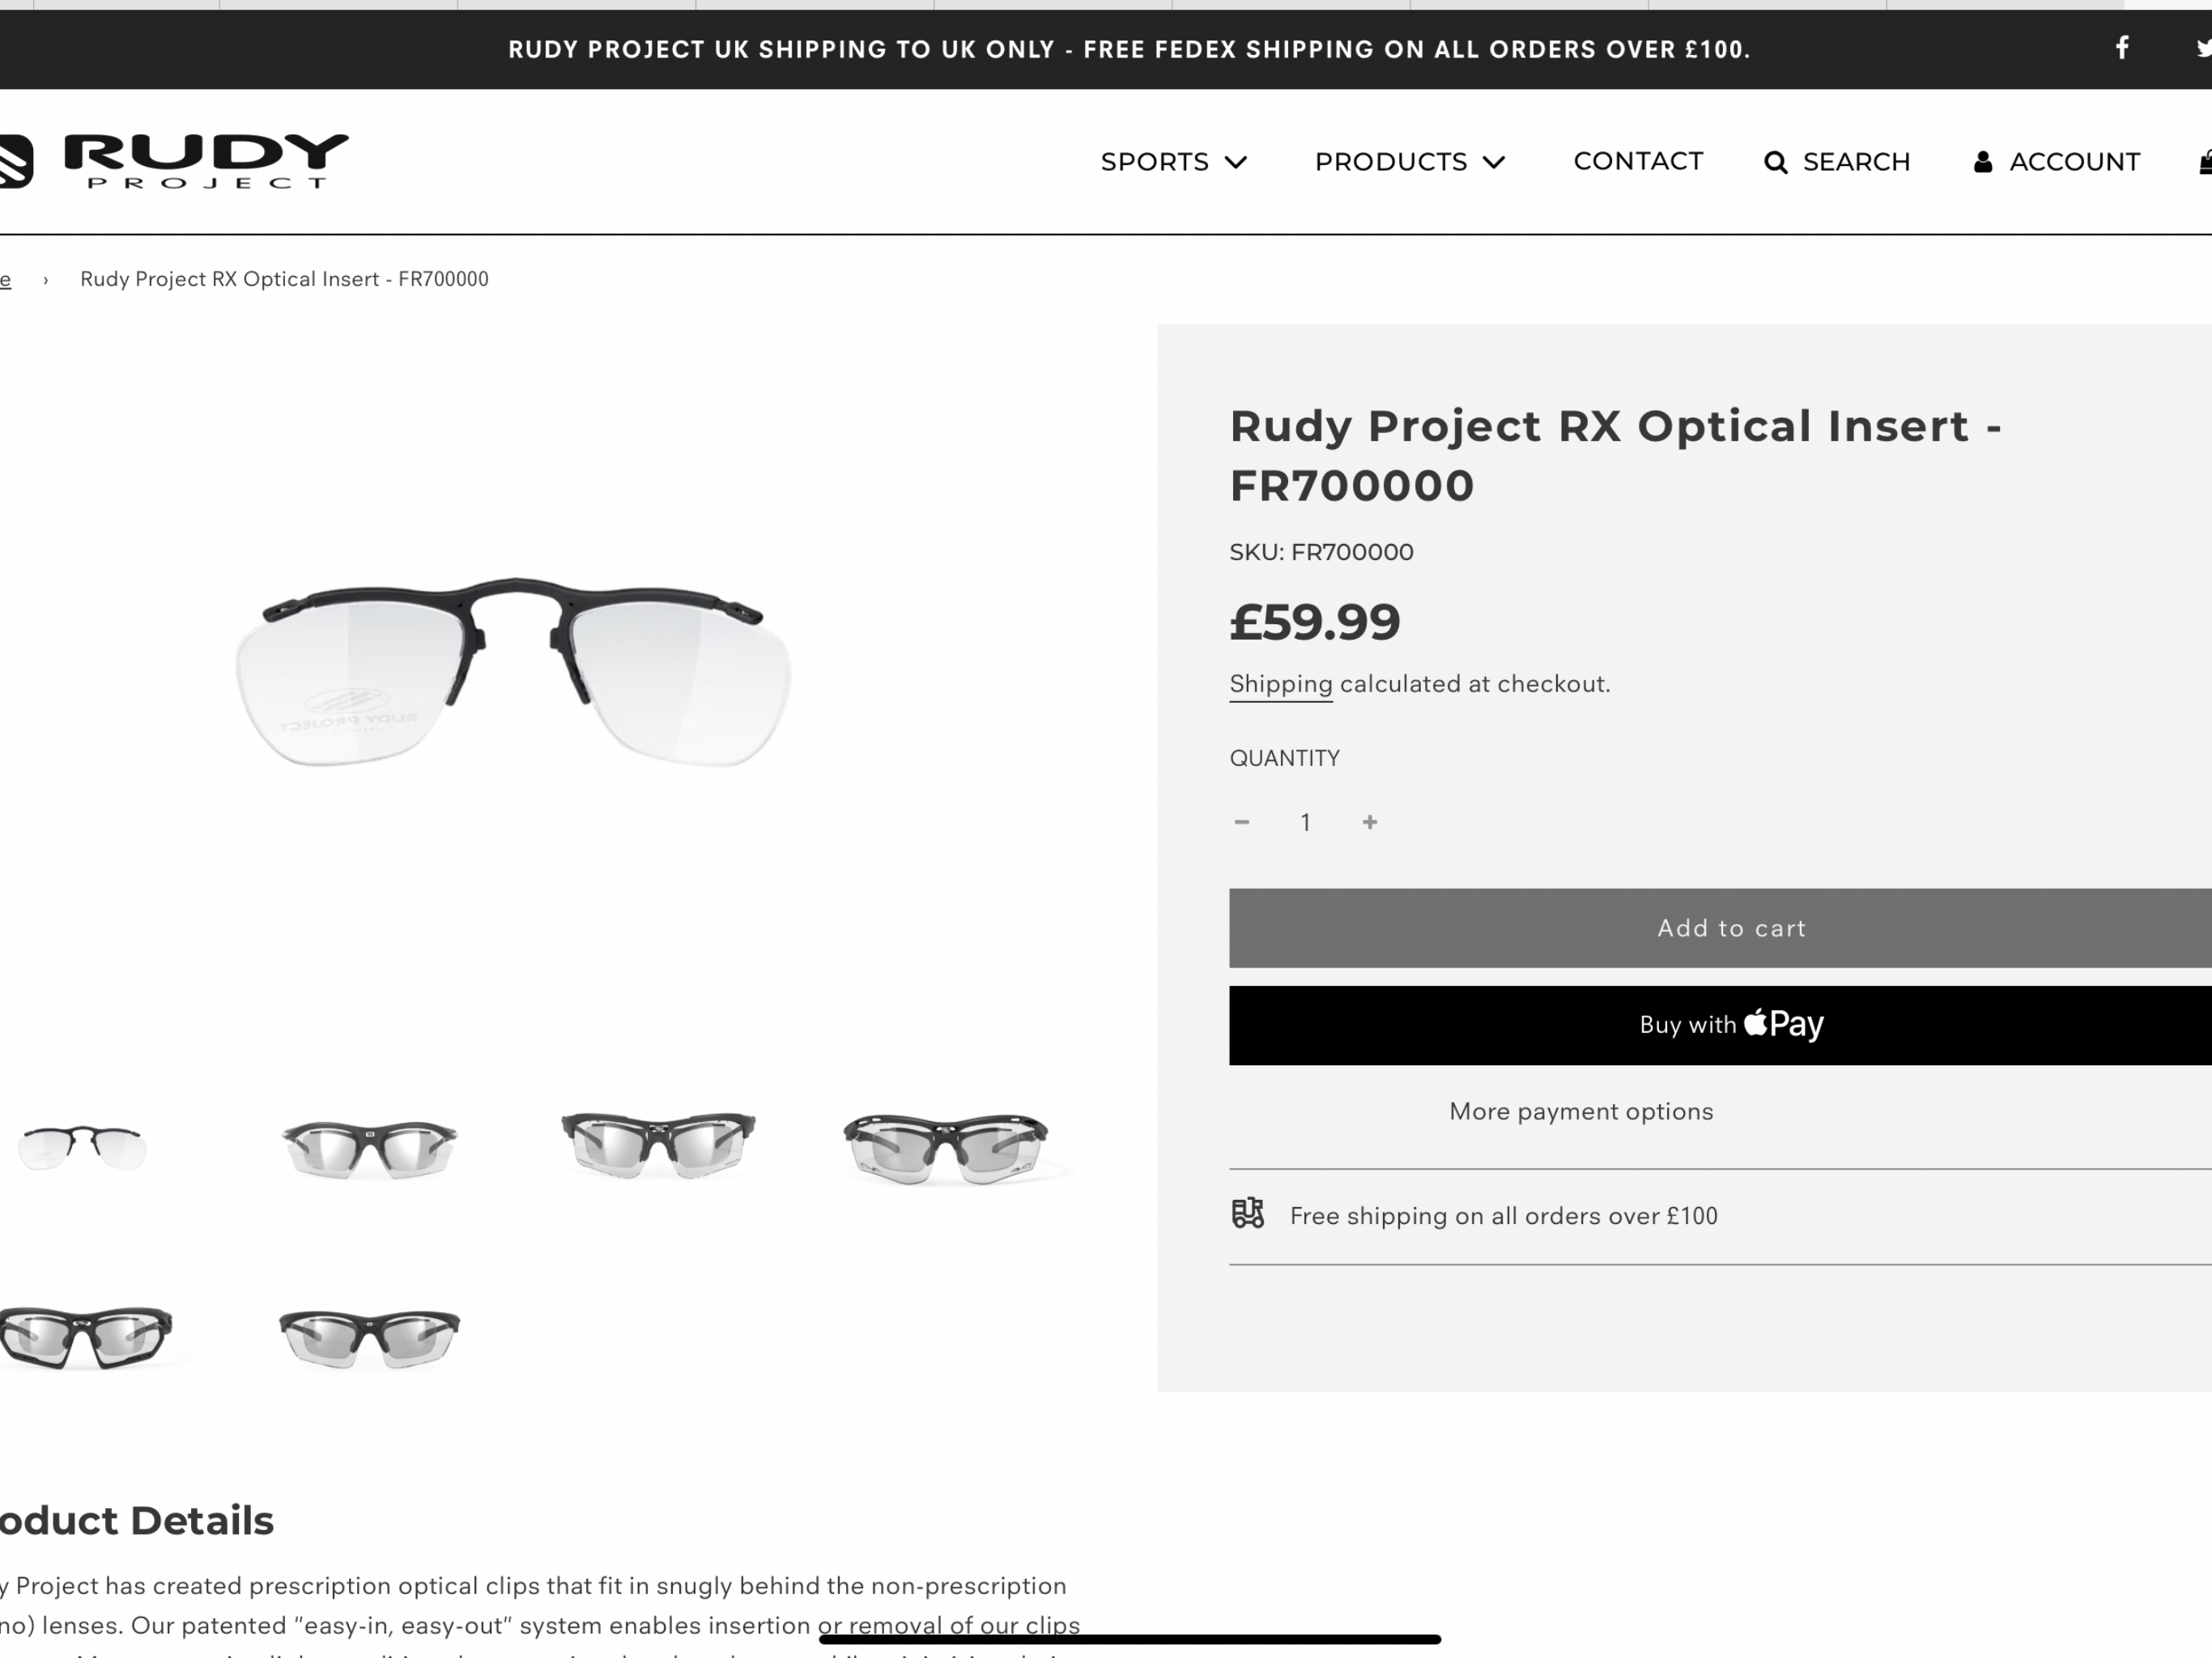
Task: Open the Contact menu item
Action: tap(1638, 161)
